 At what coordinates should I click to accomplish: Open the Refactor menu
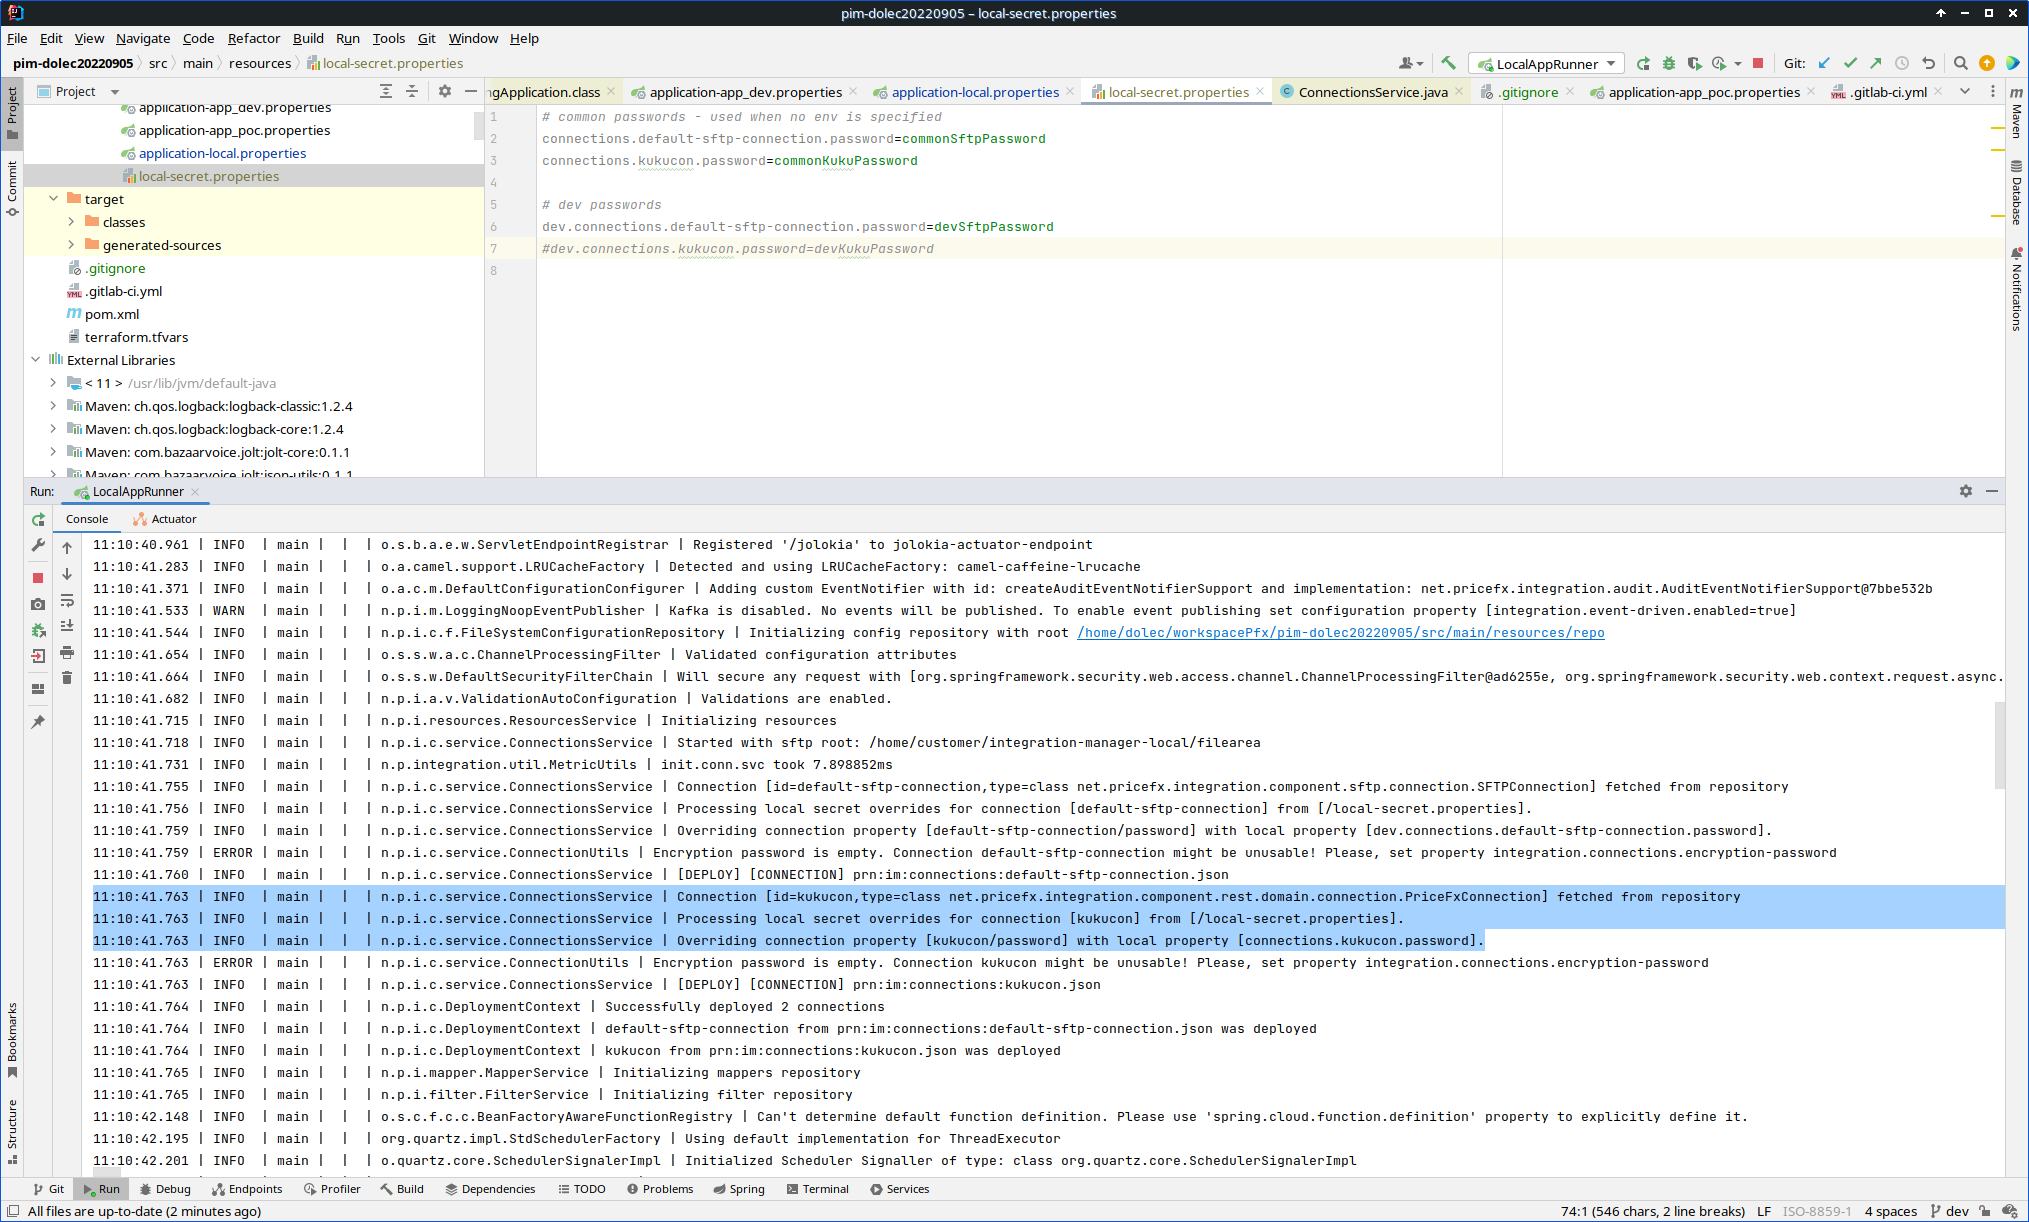(x=254, y=38)
